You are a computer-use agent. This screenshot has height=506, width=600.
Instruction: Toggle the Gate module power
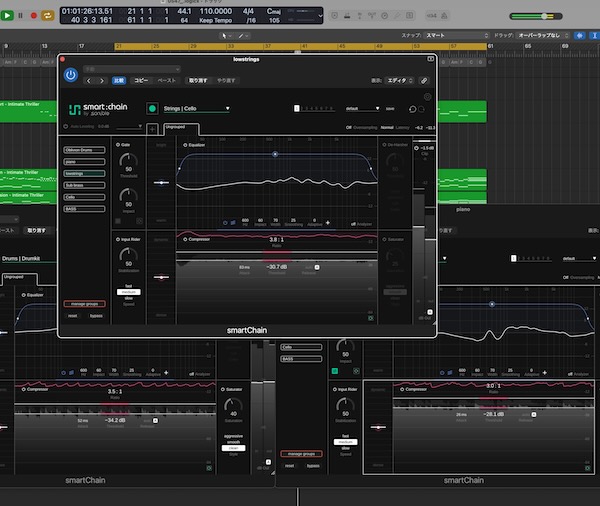[x=118, y=145]
